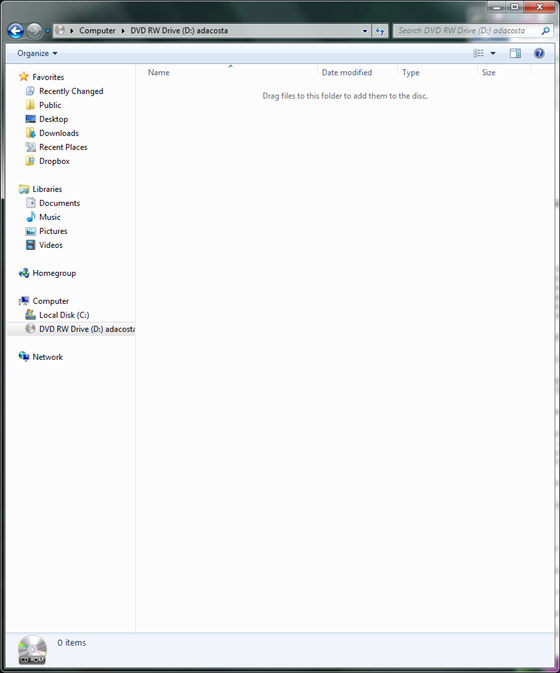Viewport: 560px width, 673px height.
Task: Click the blue Back arrow button
Action: coord(16,31)
